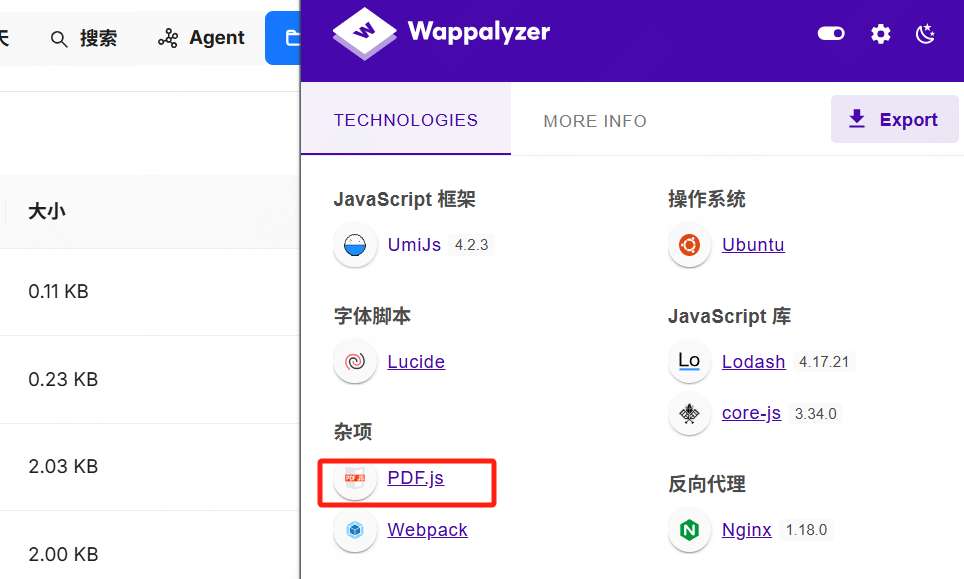Open the Lucide link

click(416, 361)
